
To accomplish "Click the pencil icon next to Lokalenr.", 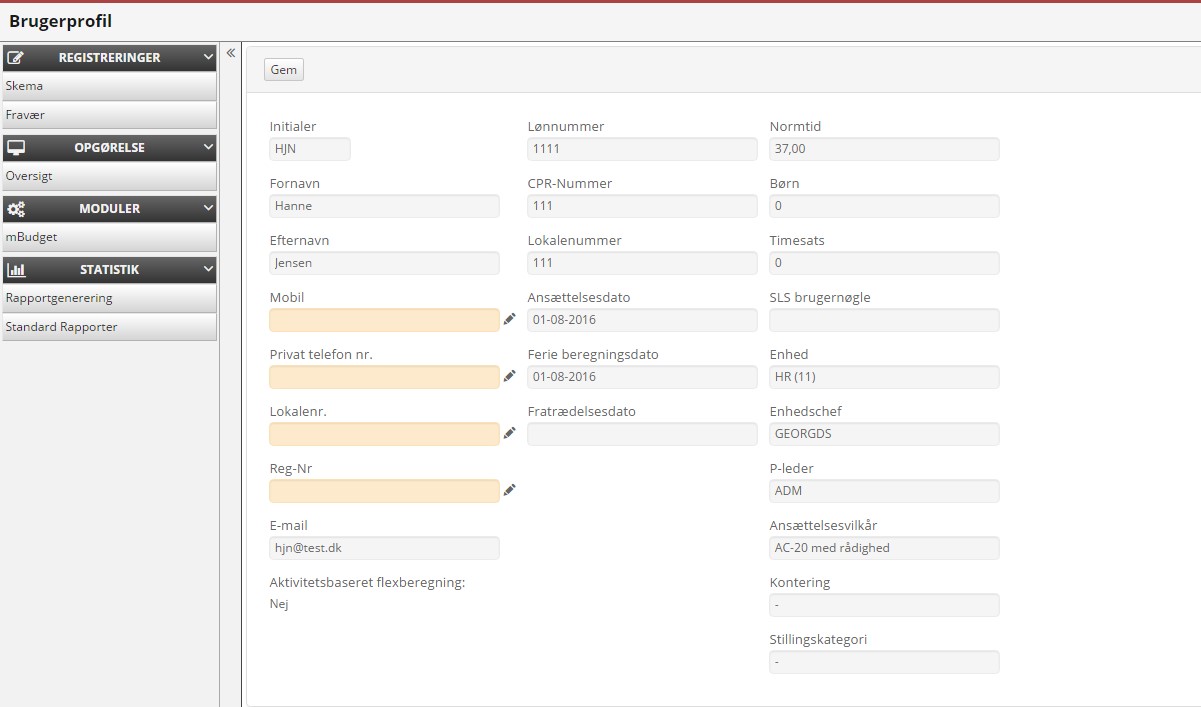I will tap(510, 433).
